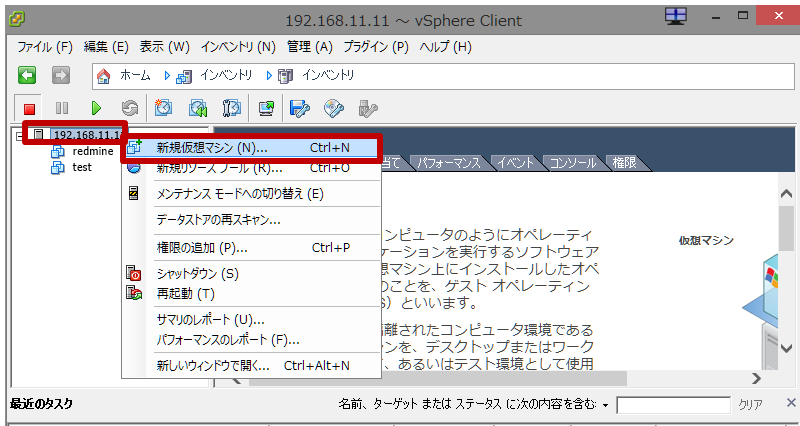Switch to the パフォーマンス tab

click(x=448, y=163)
